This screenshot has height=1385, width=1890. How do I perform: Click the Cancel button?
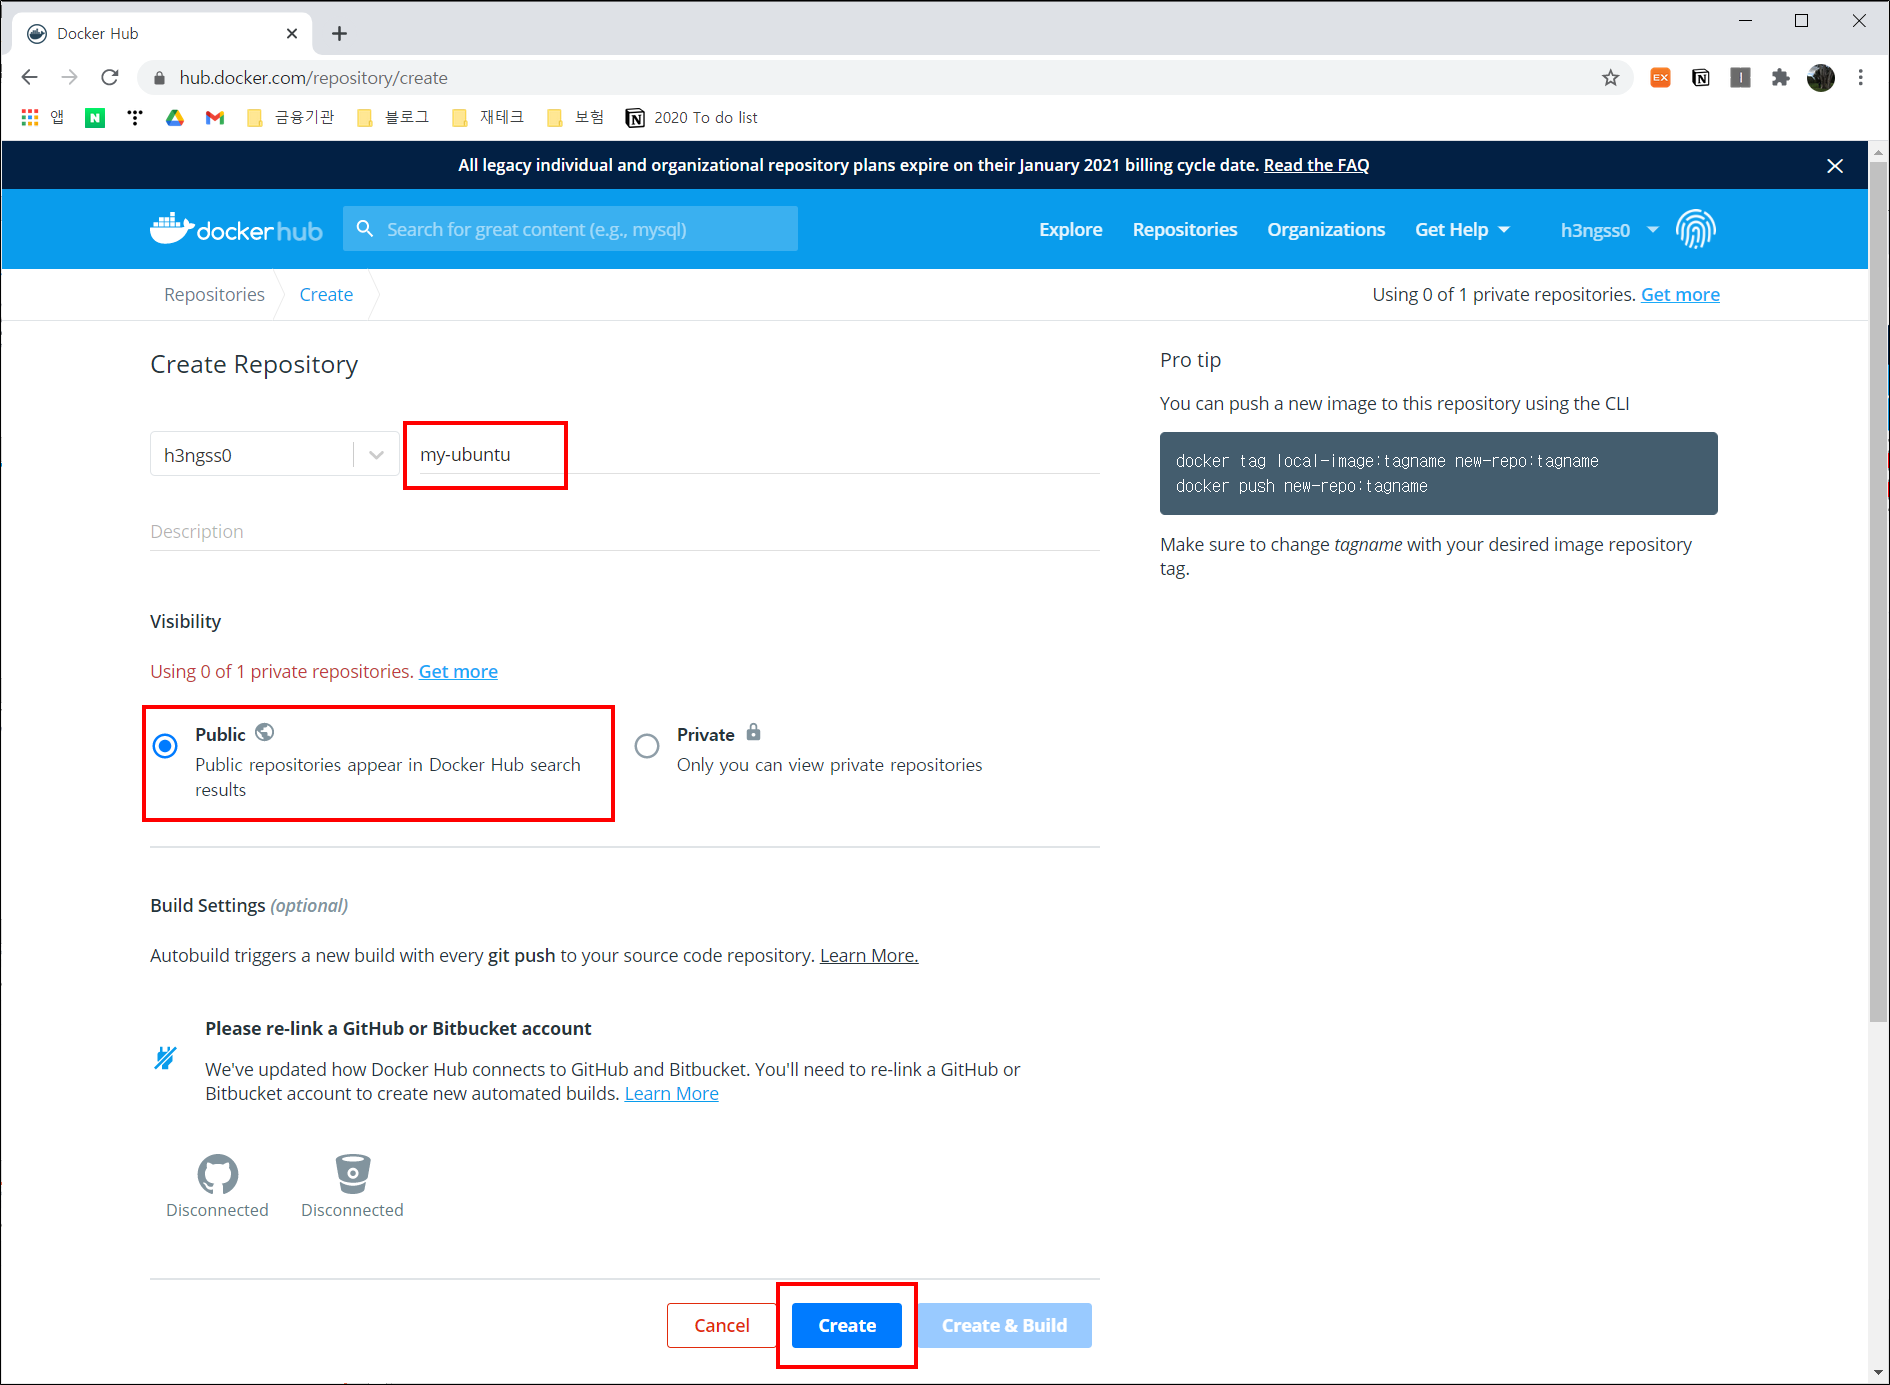pyautogui.click(x=721, y=1325)
